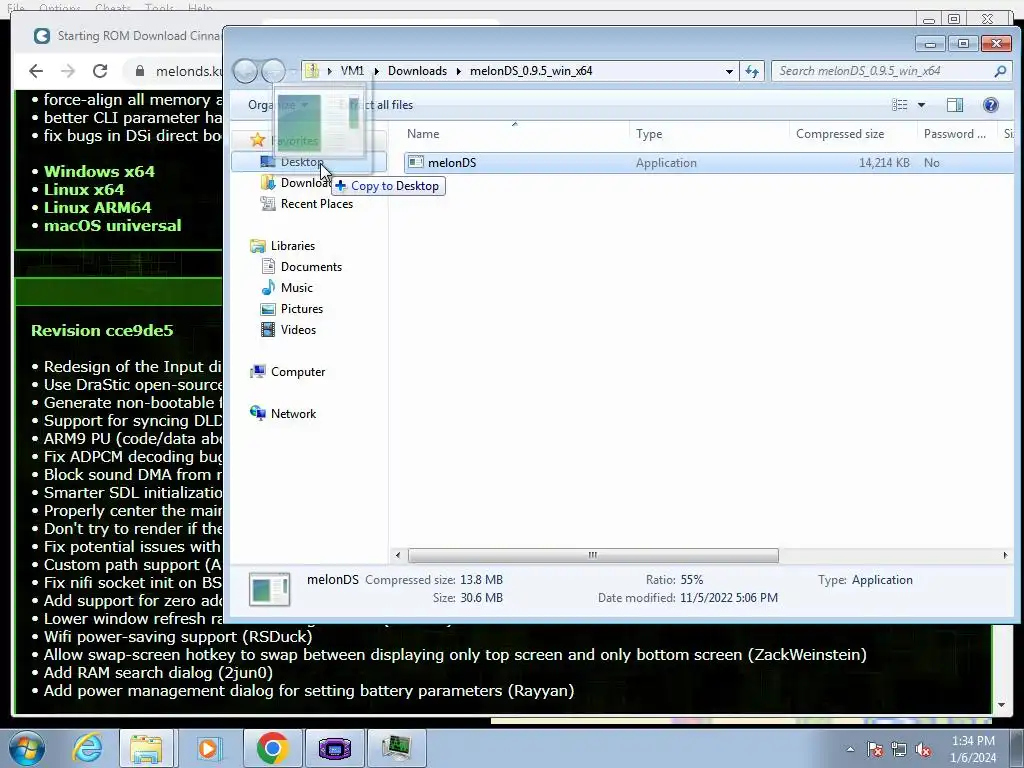
Task: Select the melonDS application file
Action: (709, 163)
